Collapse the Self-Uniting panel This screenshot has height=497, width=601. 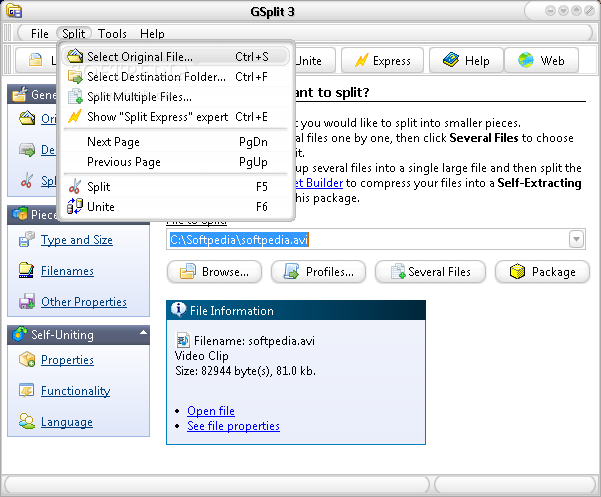(x=143, y=333)
